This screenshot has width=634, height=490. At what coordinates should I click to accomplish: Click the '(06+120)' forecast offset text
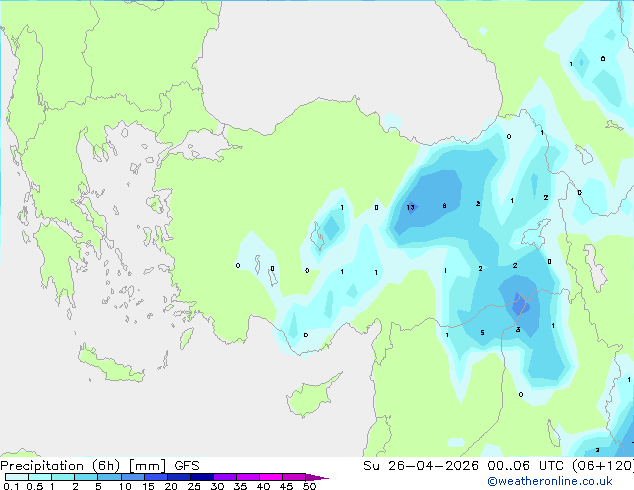[602, 466]
